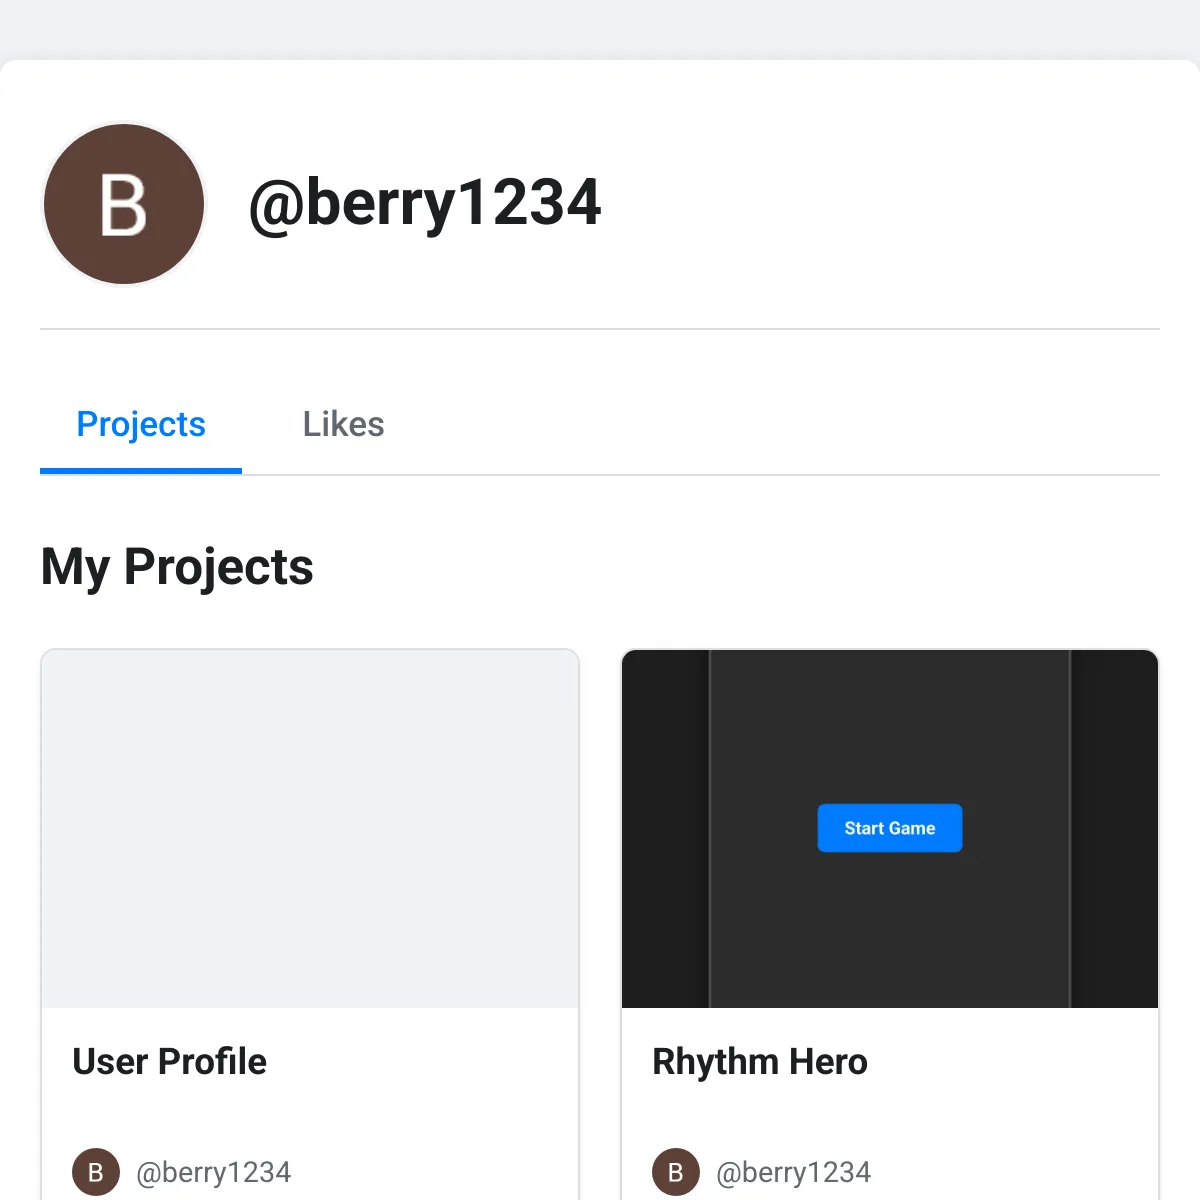Switch to the Projects tab
Image resolution: width=1200 pixels, height=1200 pixels.
[141, 424]
